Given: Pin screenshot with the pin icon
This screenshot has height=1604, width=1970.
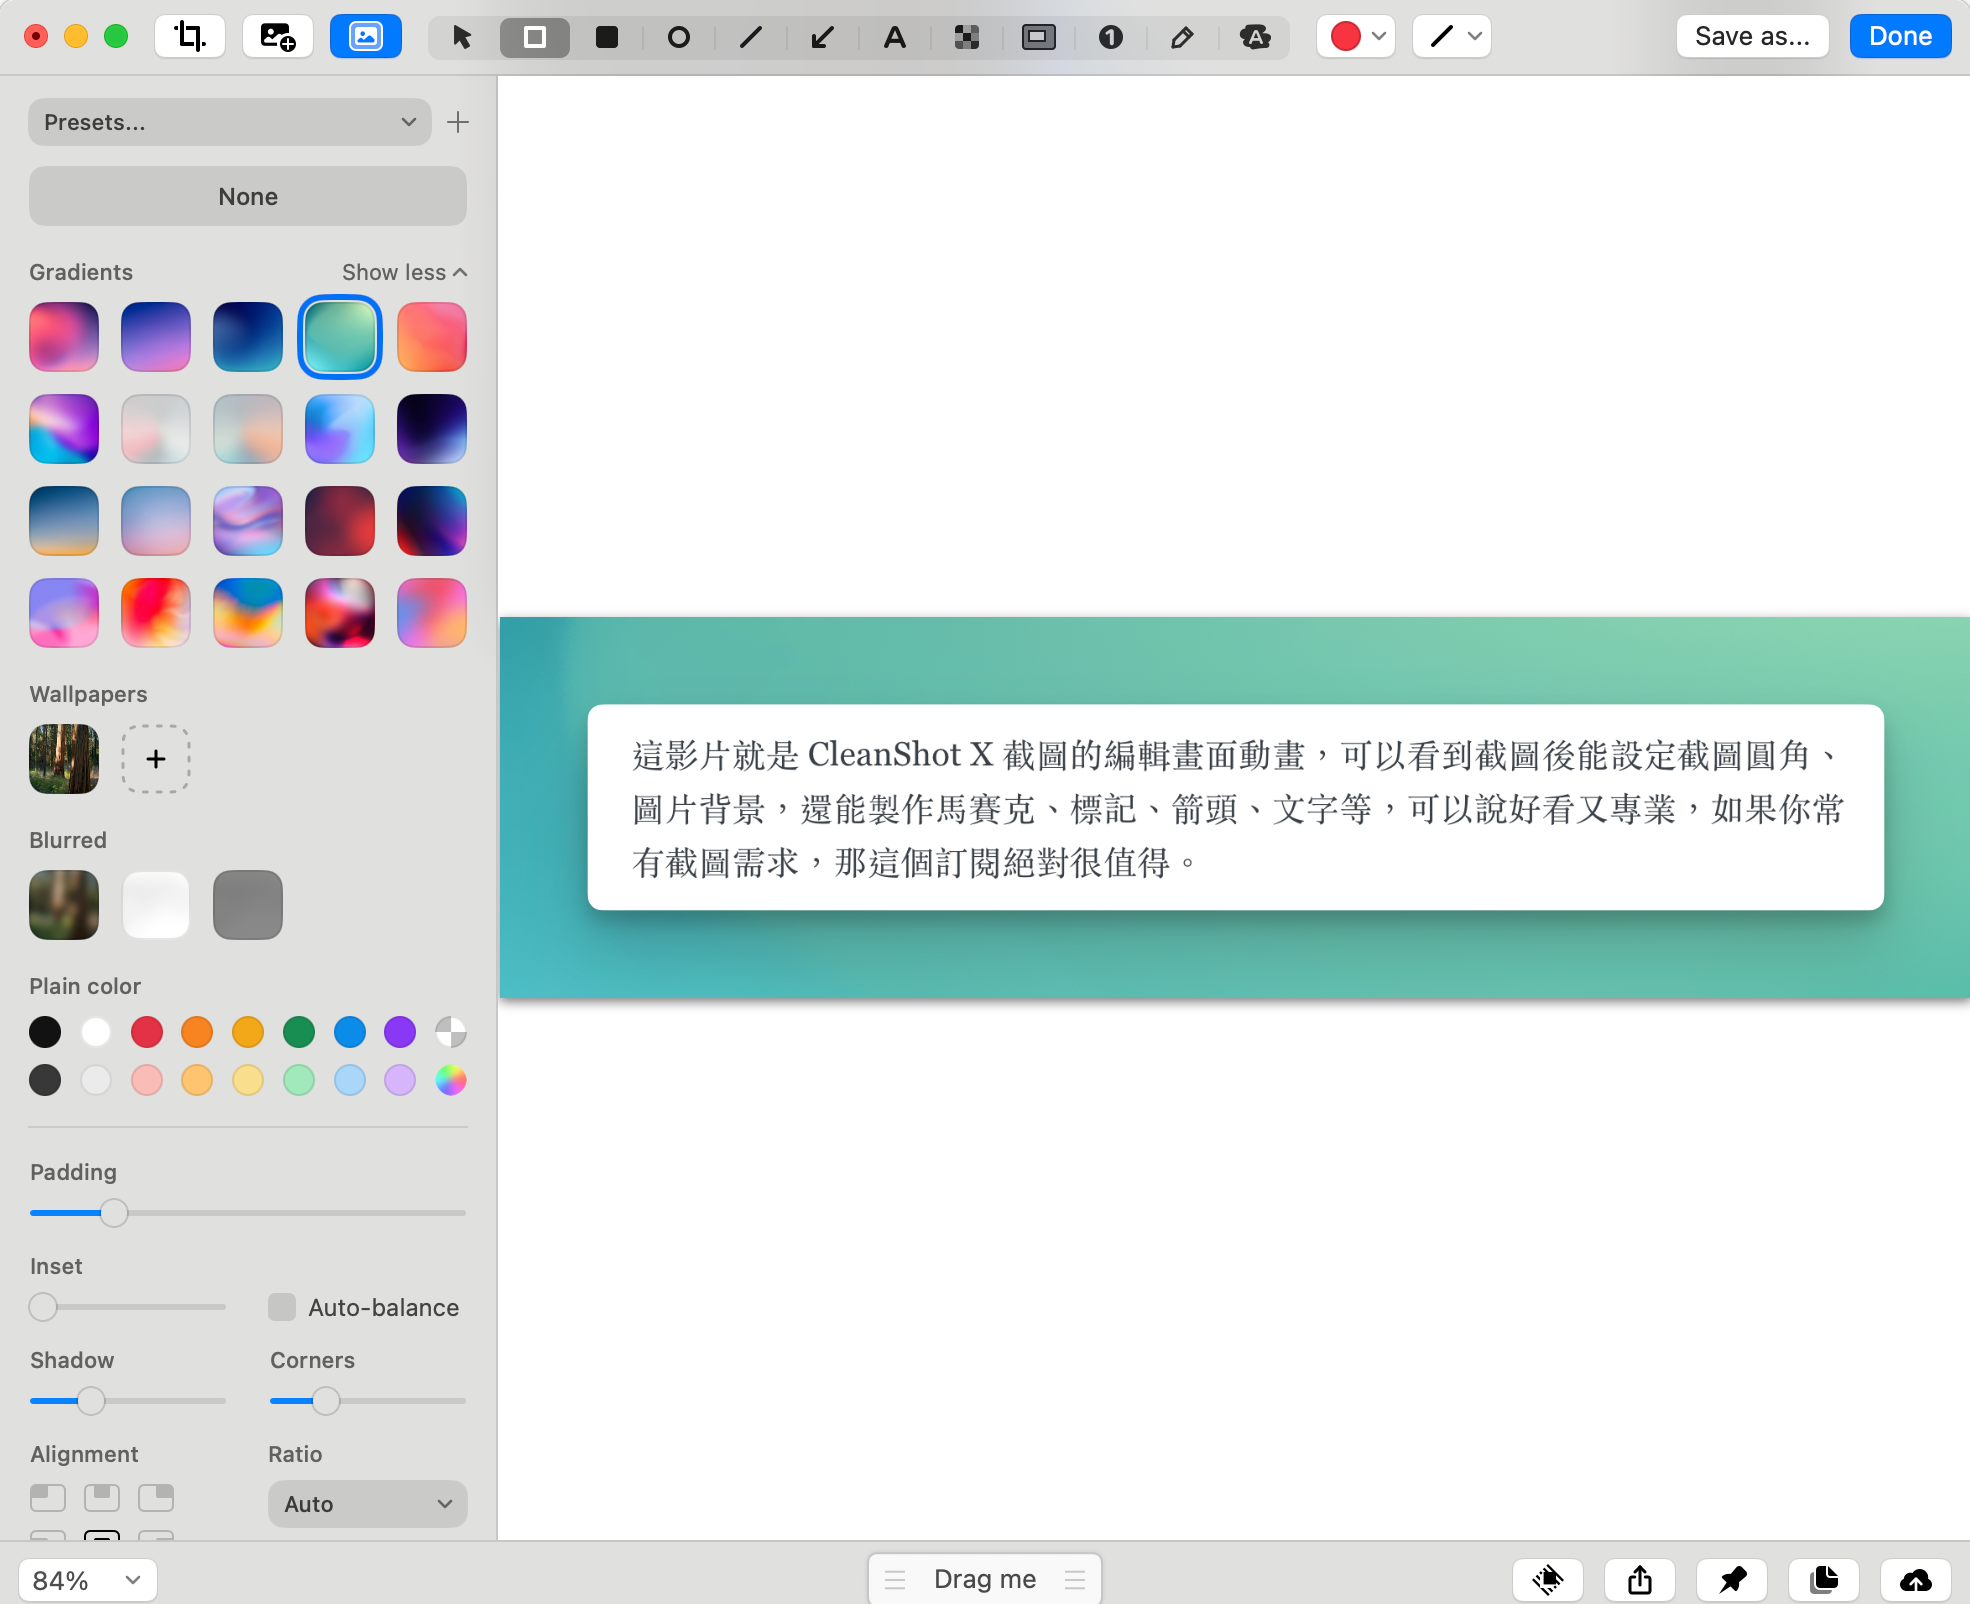Looking at the screenshot, I should [1732, 1580].
